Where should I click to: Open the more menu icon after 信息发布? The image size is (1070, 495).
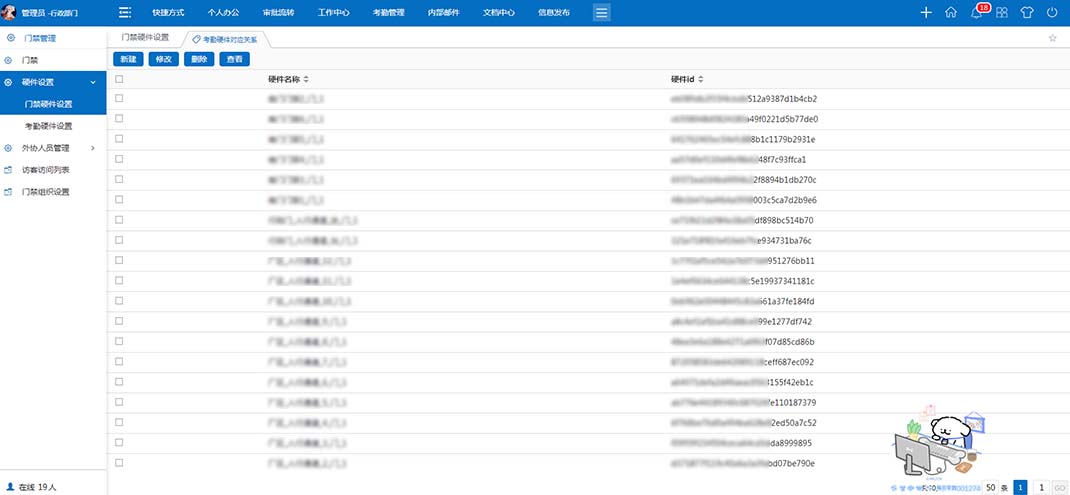tap(601, 13)
